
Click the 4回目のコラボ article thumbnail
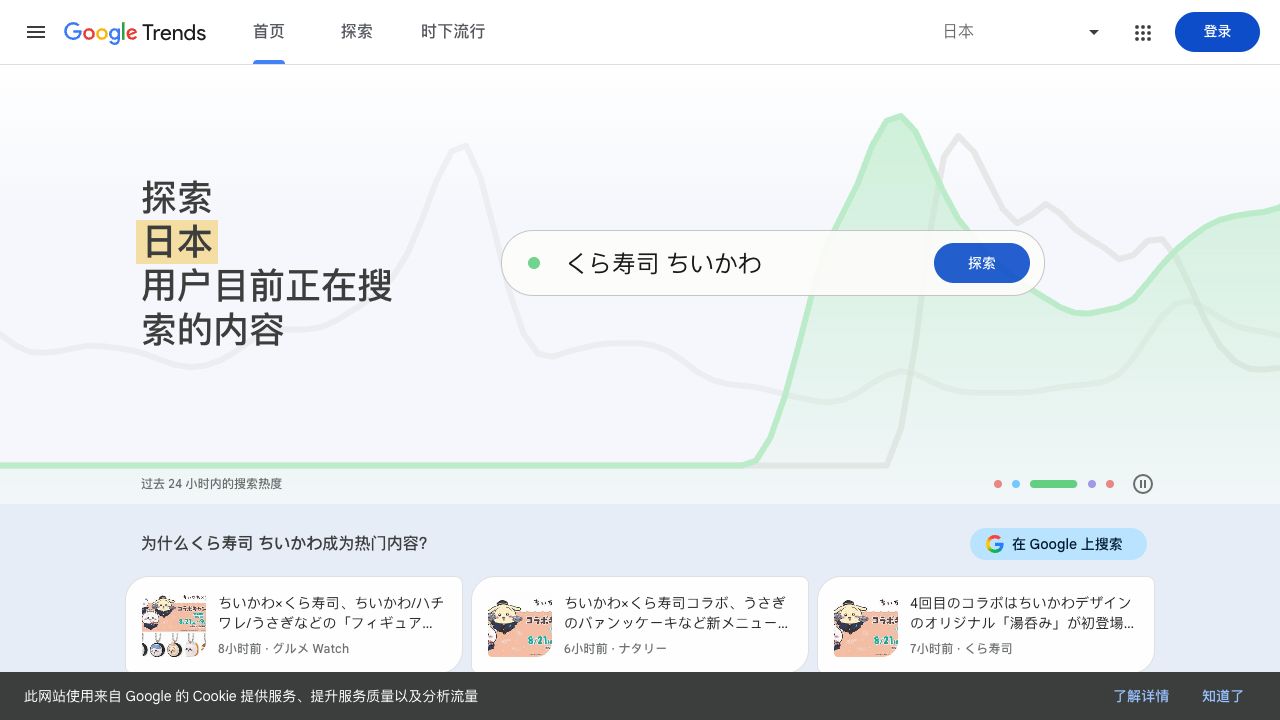pos(866,625)
